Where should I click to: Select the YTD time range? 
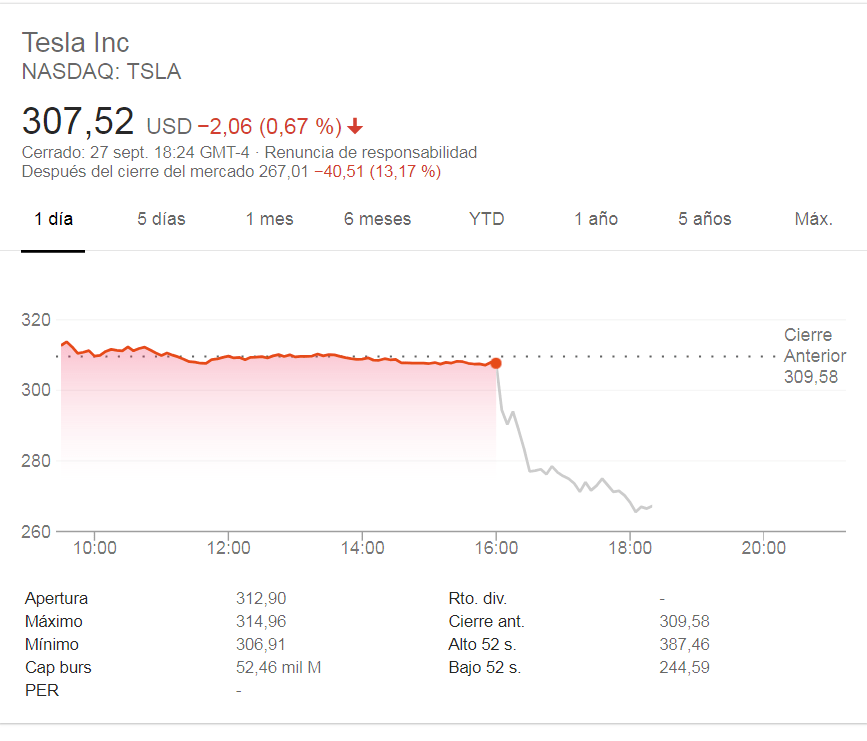click(487, 219)
